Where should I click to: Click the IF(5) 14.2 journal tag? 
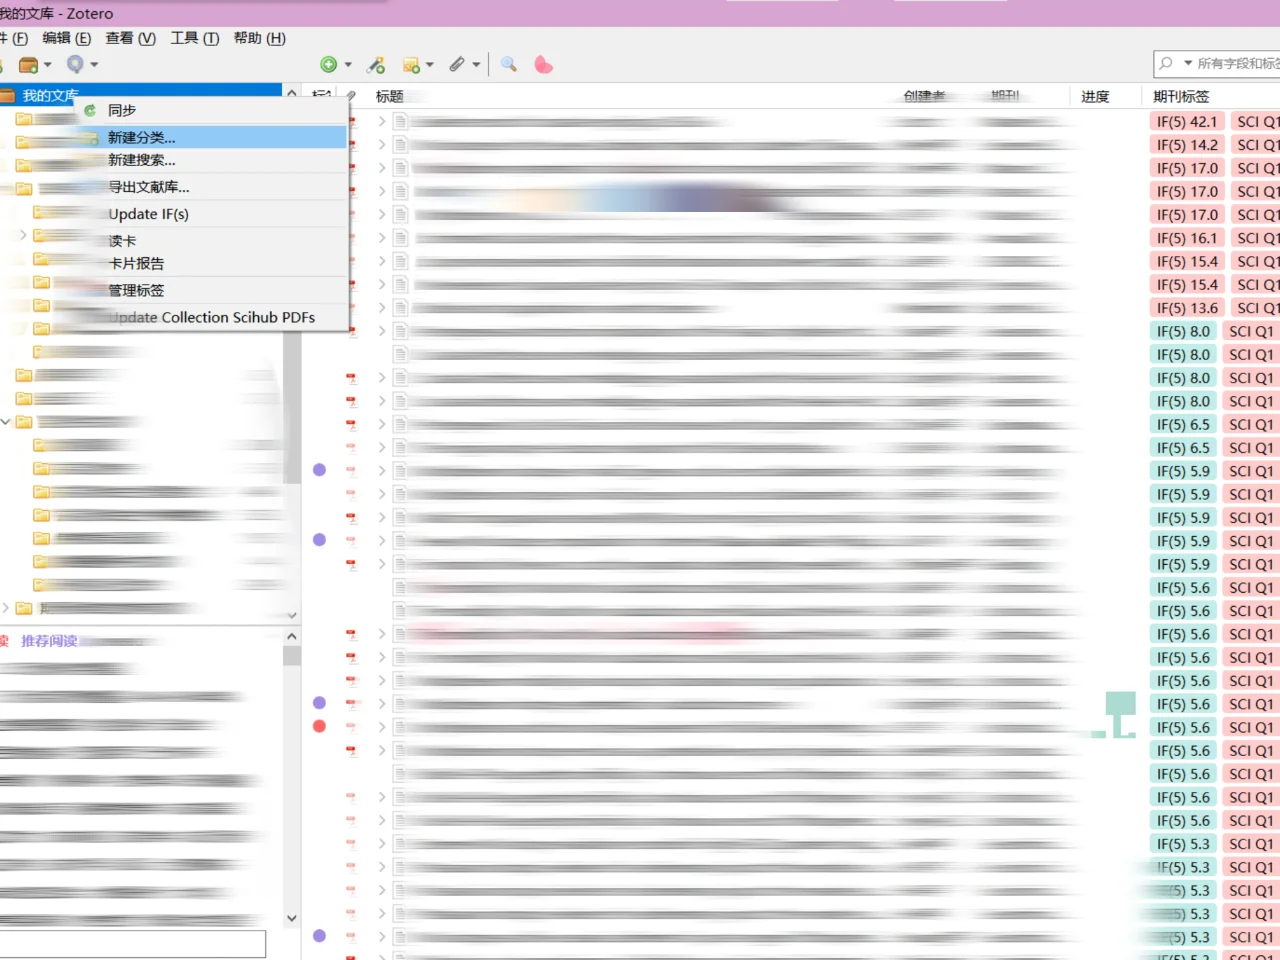point(1187,144)
